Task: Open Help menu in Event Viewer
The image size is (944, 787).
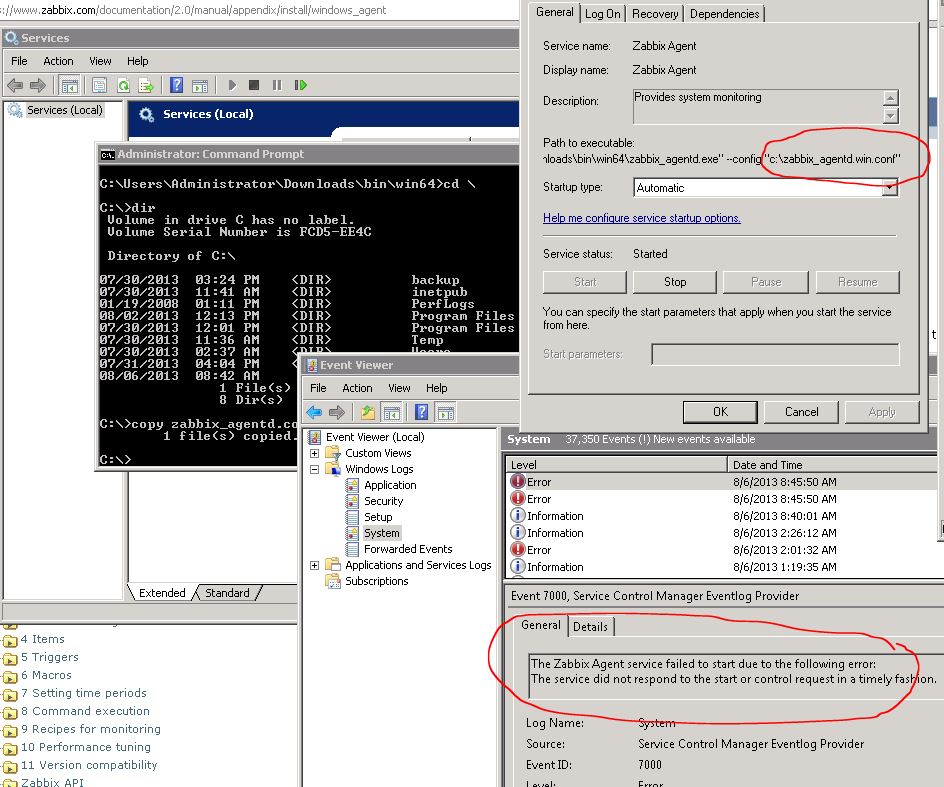Action: 436,388
